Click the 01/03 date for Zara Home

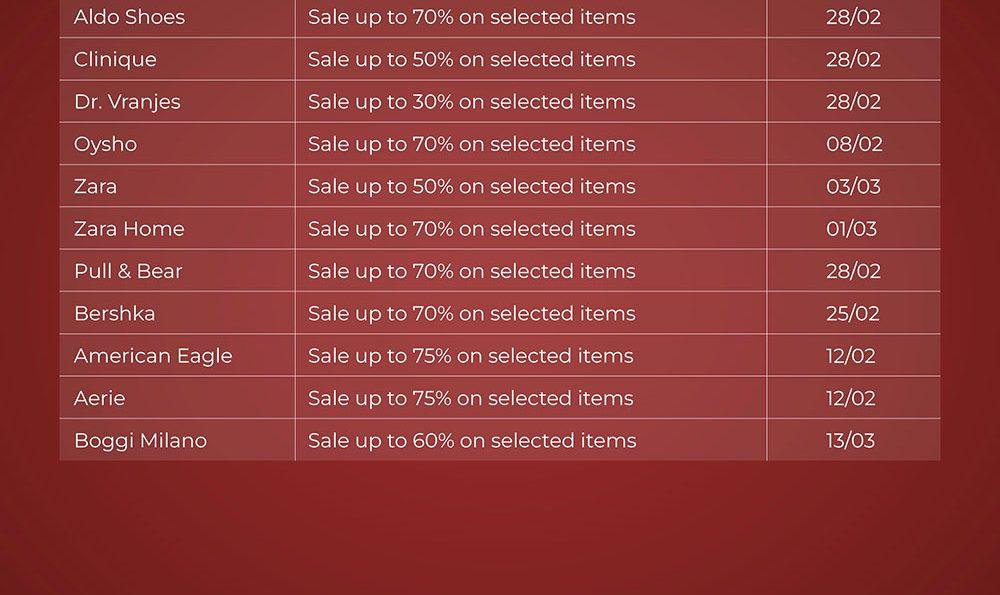coord(851,229)
